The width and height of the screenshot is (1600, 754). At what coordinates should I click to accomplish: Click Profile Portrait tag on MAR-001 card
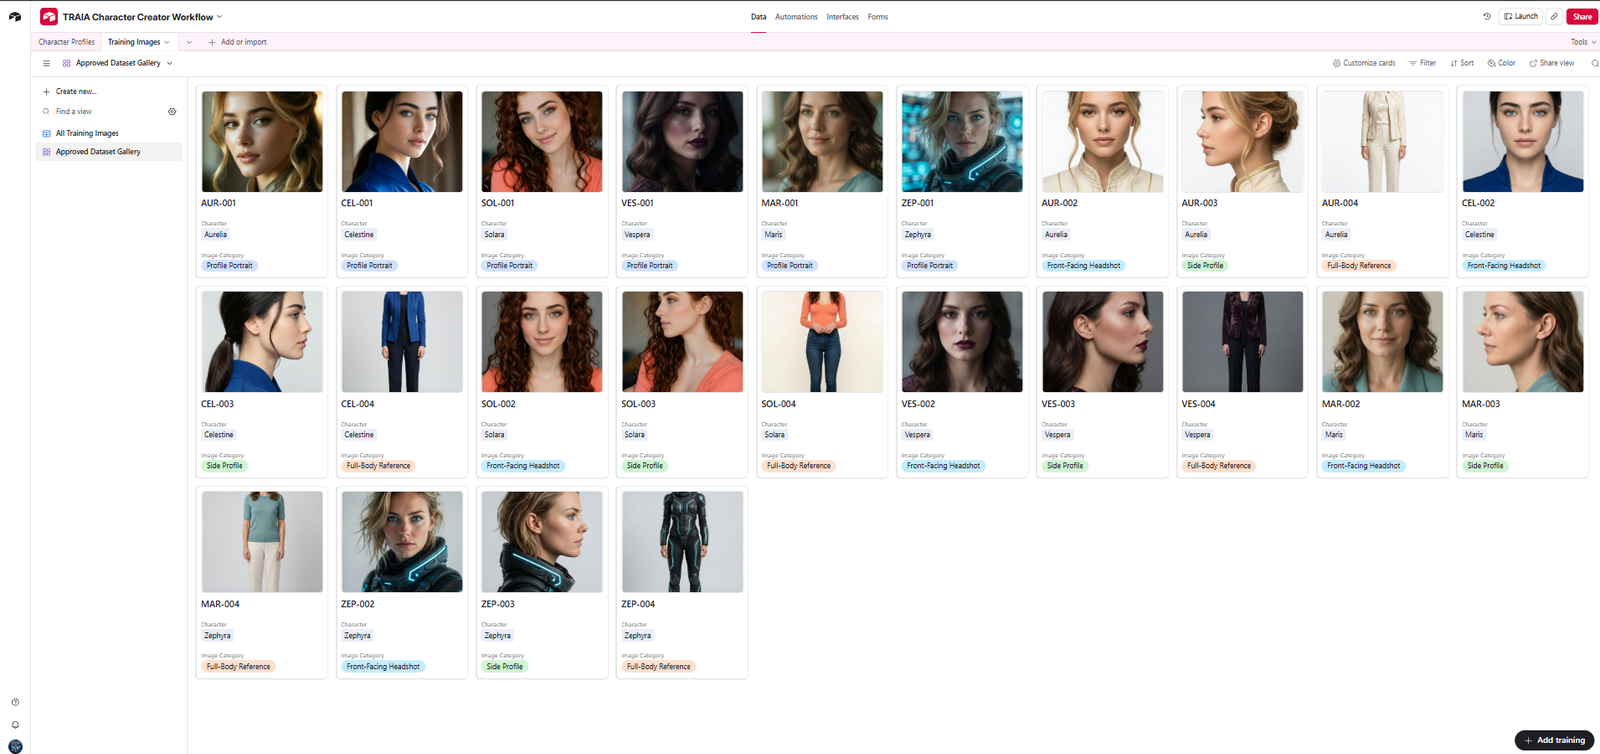point(790,266)
